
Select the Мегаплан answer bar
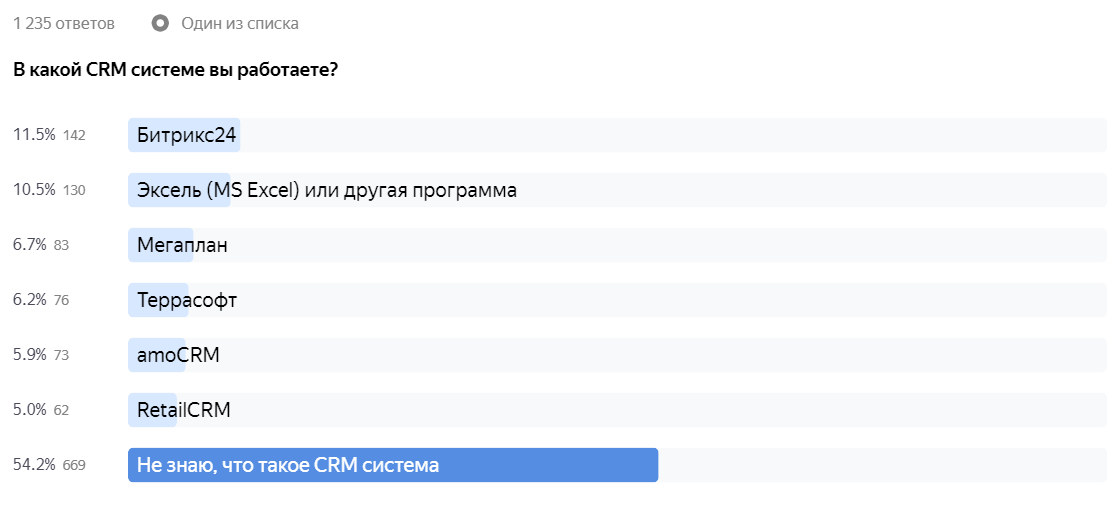(x=617, y=245)
